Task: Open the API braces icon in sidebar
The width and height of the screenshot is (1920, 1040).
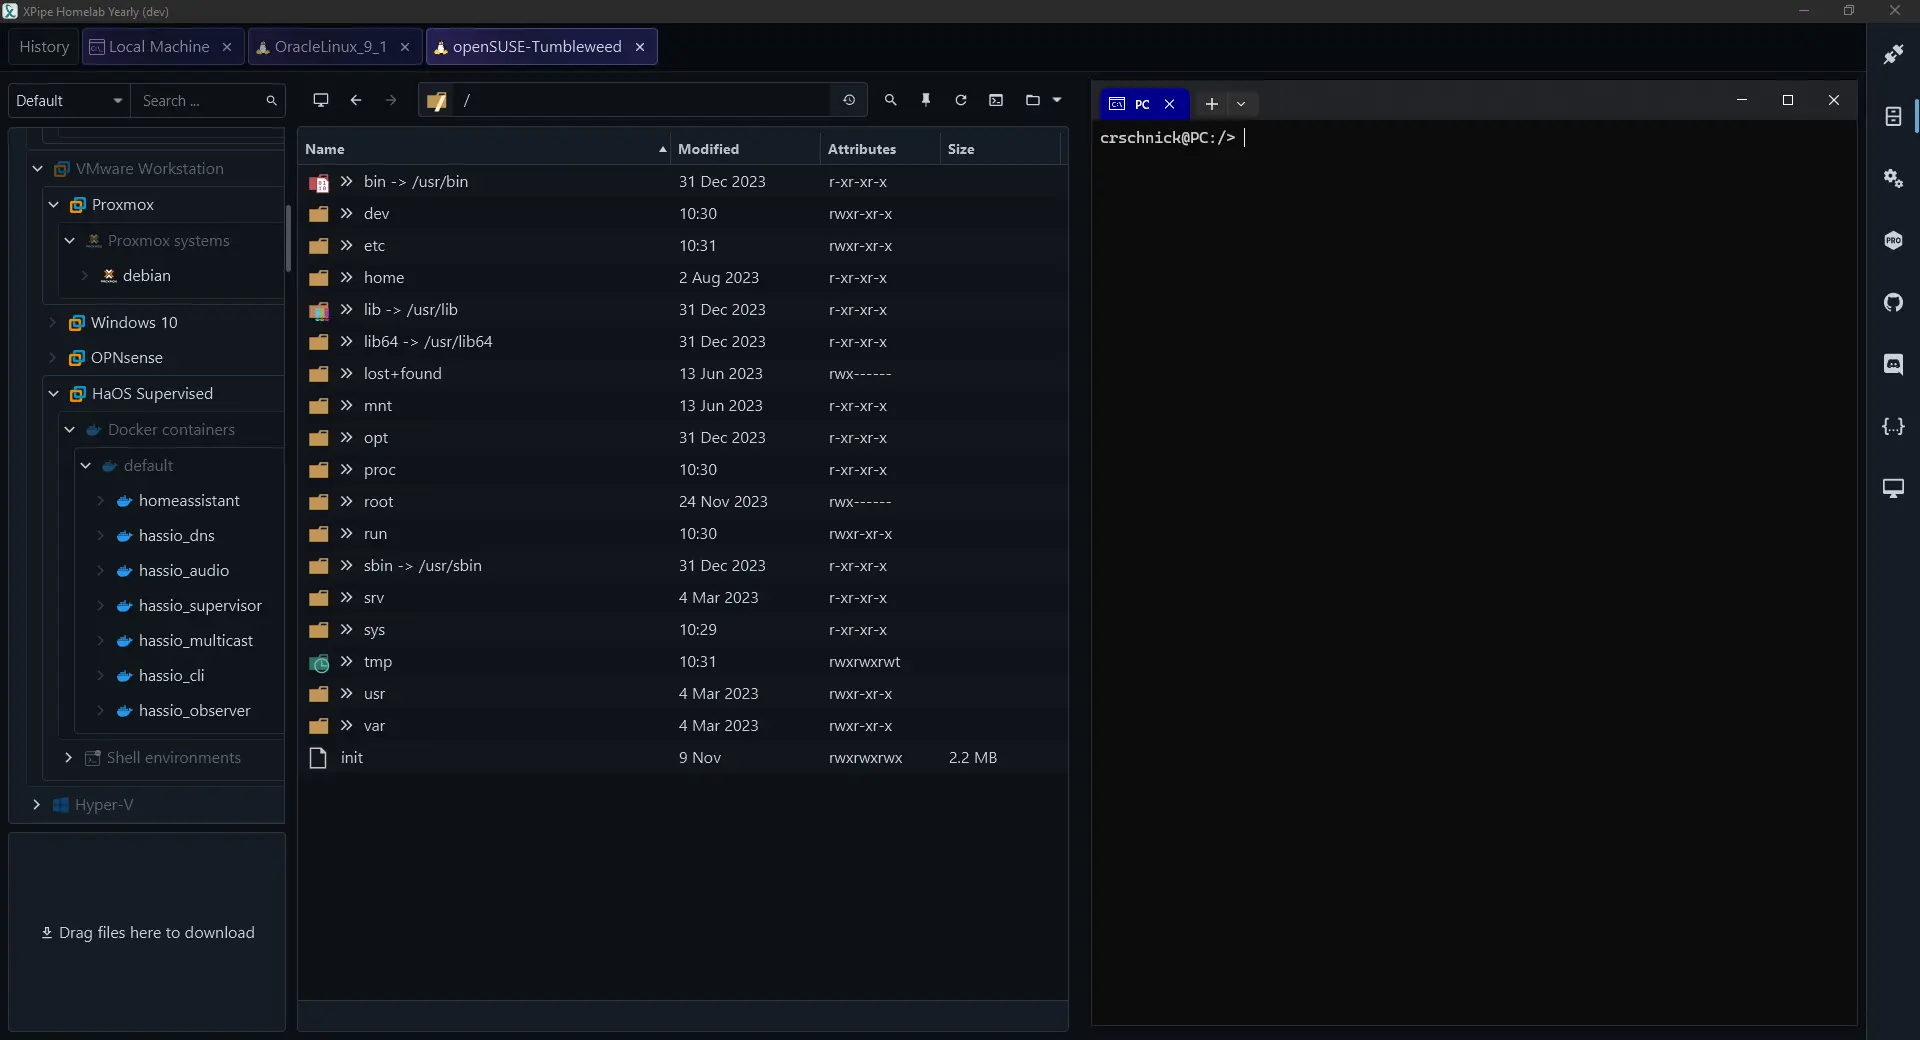Action: click(1893, 427)
